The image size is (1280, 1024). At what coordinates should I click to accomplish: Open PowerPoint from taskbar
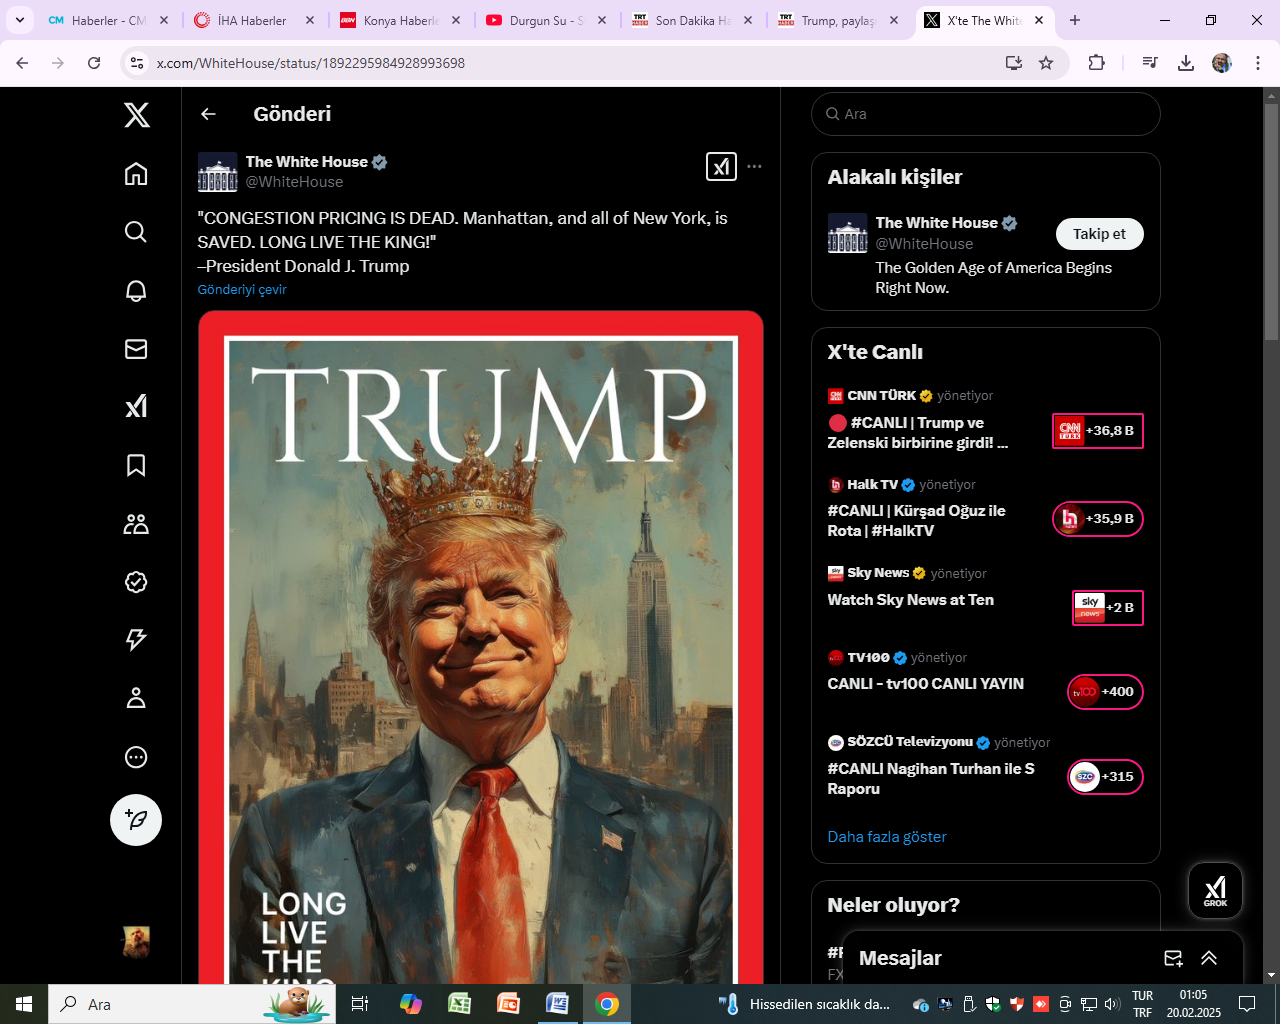(508, 1004)
